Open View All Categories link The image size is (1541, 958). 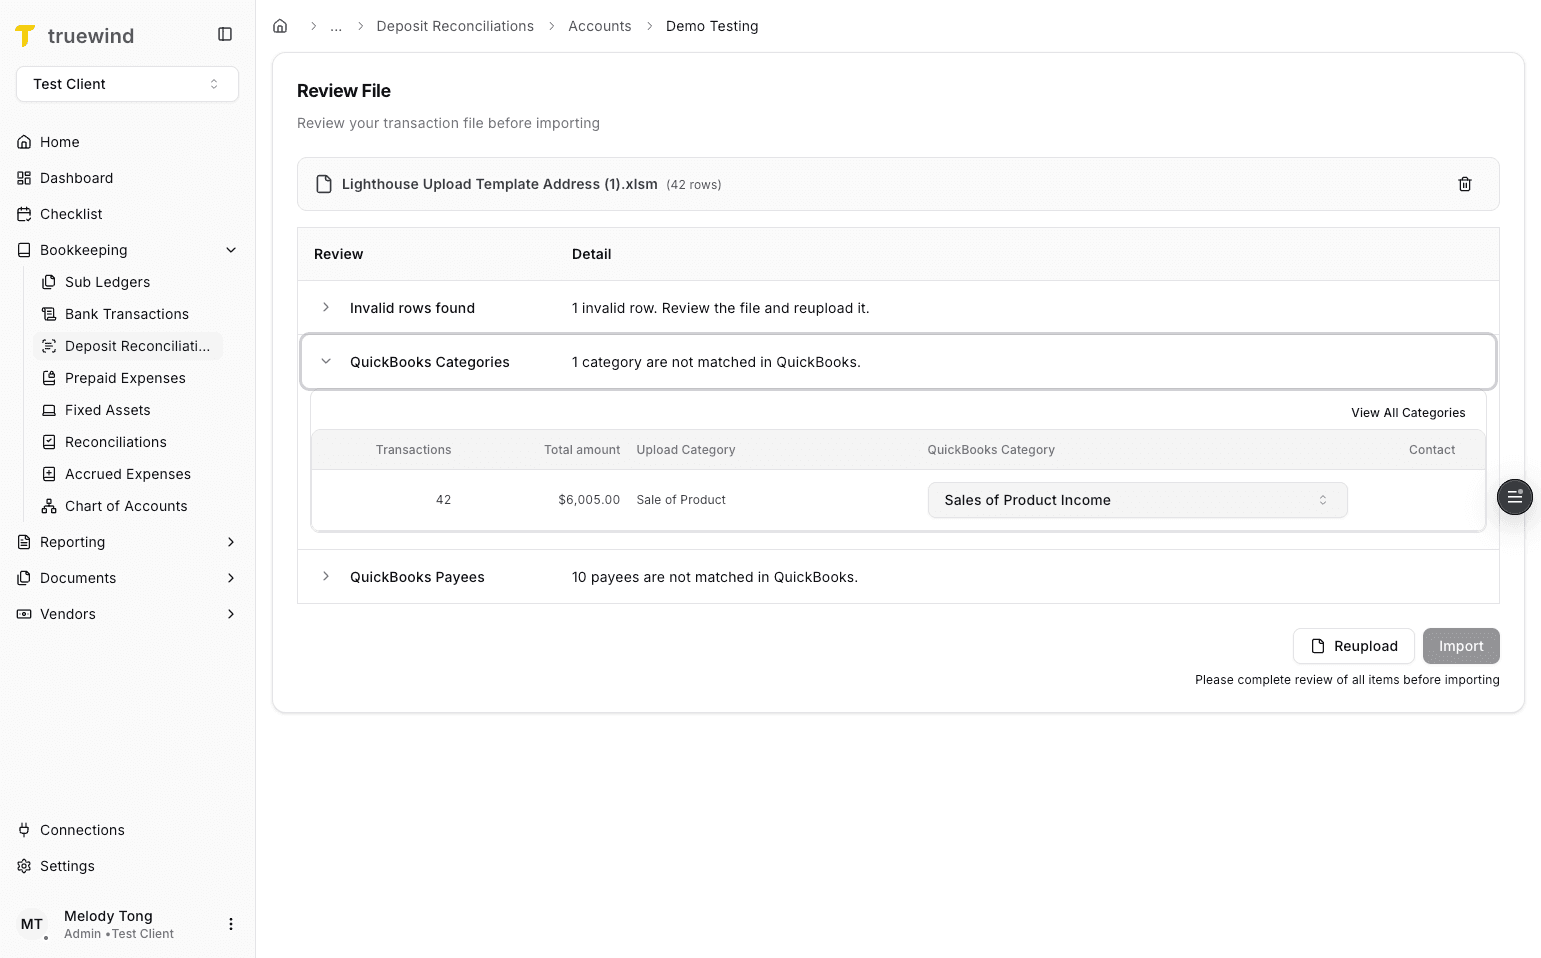coord(1407,412)
